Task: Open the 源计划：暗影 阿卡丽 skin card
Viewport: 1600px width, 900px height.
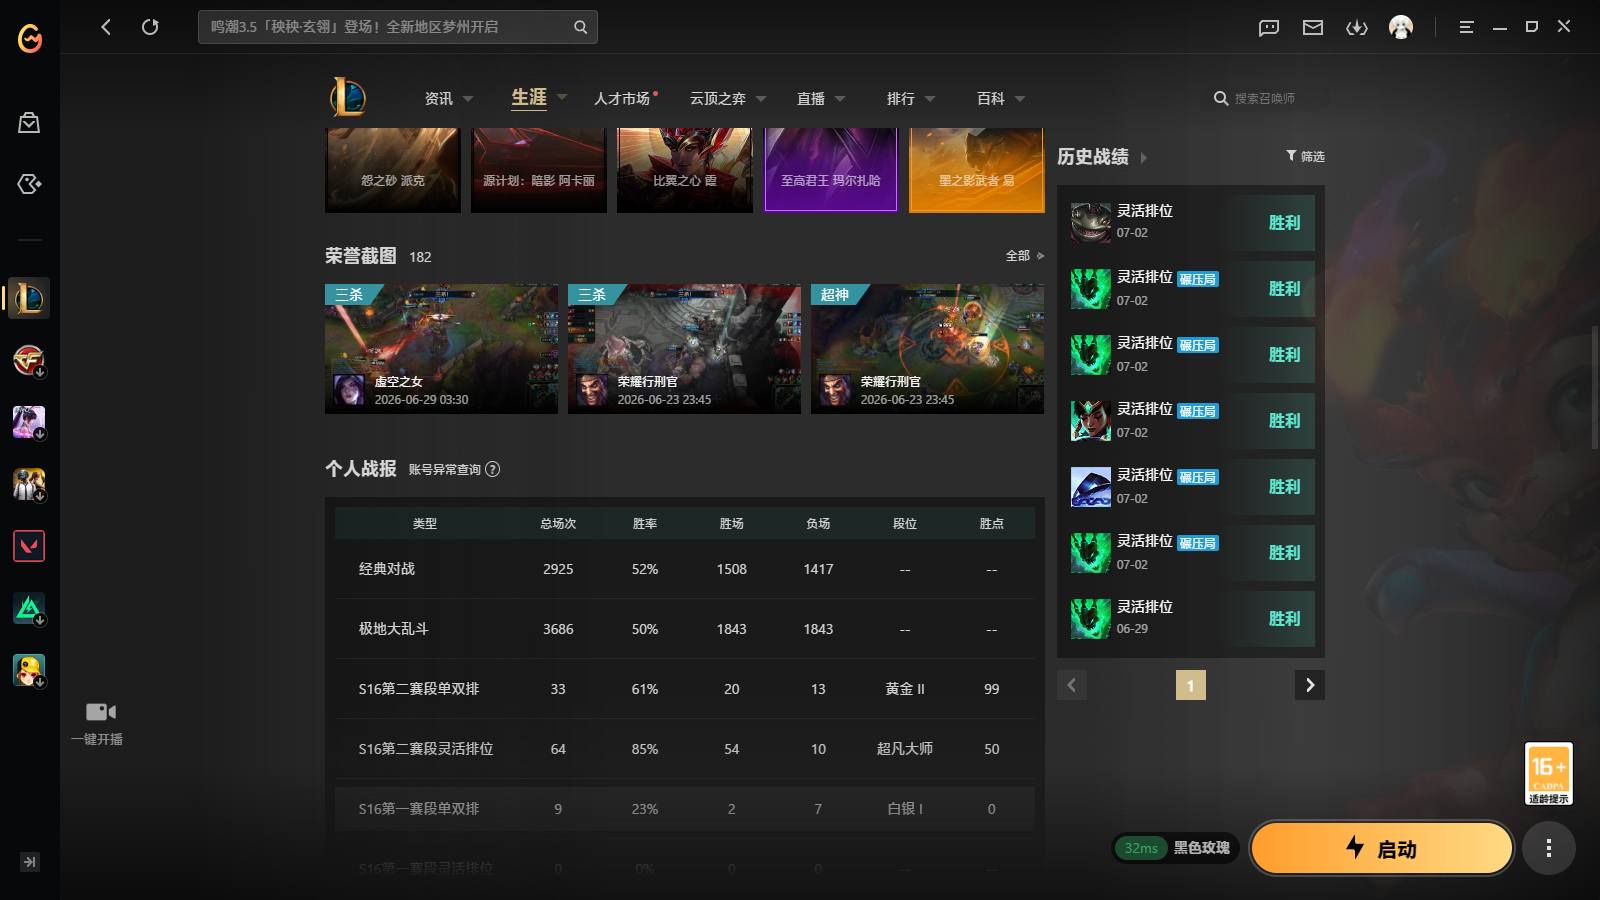Action: [x=539, y=169]
